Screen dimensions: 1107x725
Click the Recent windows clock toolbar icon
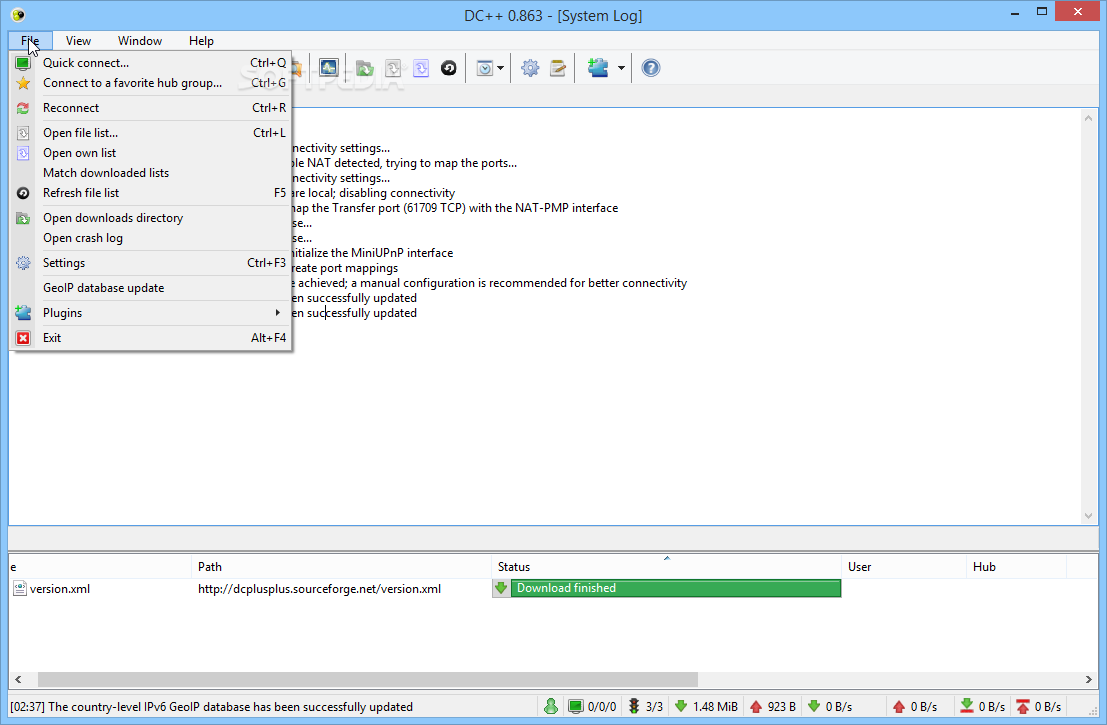click(484, 68)
